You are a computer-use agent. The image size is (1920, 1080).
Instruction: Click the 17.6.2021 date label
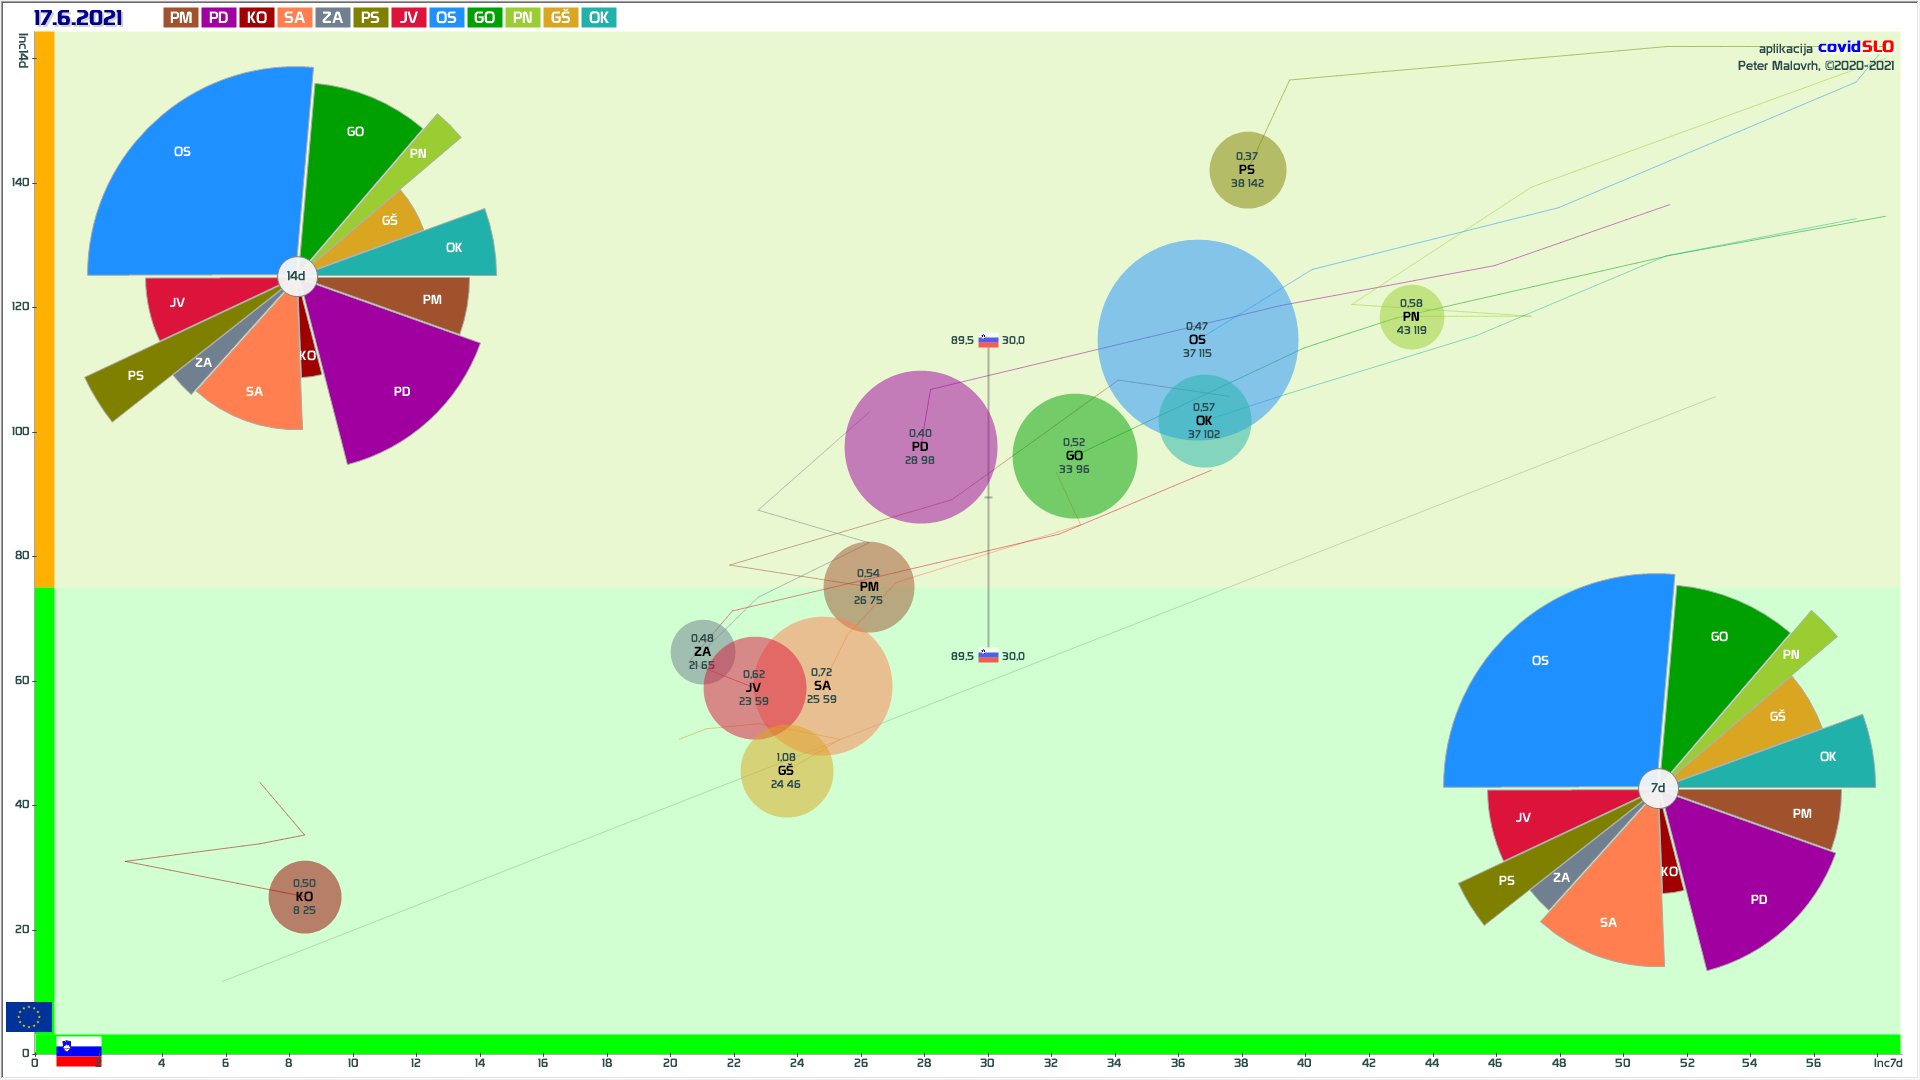pyautogui.click(x=78, y=18)
